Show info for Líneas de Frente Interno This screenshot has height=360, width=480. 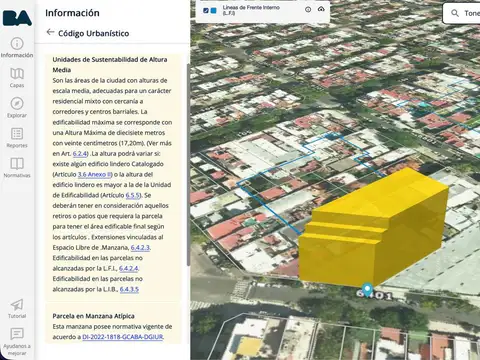point(308,10)
